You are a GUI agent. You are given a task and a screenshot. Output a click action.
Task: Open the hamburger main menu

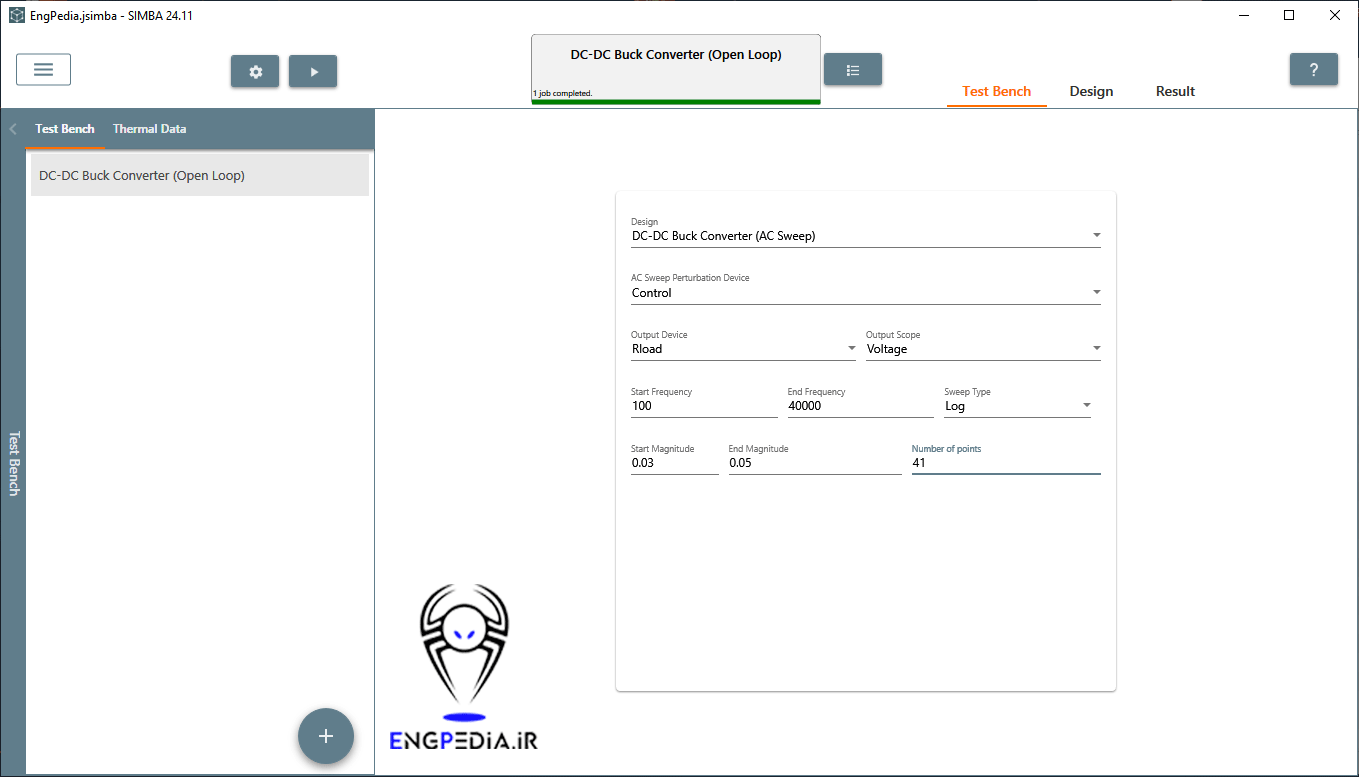pyautogui.click(x=43, y=70)
